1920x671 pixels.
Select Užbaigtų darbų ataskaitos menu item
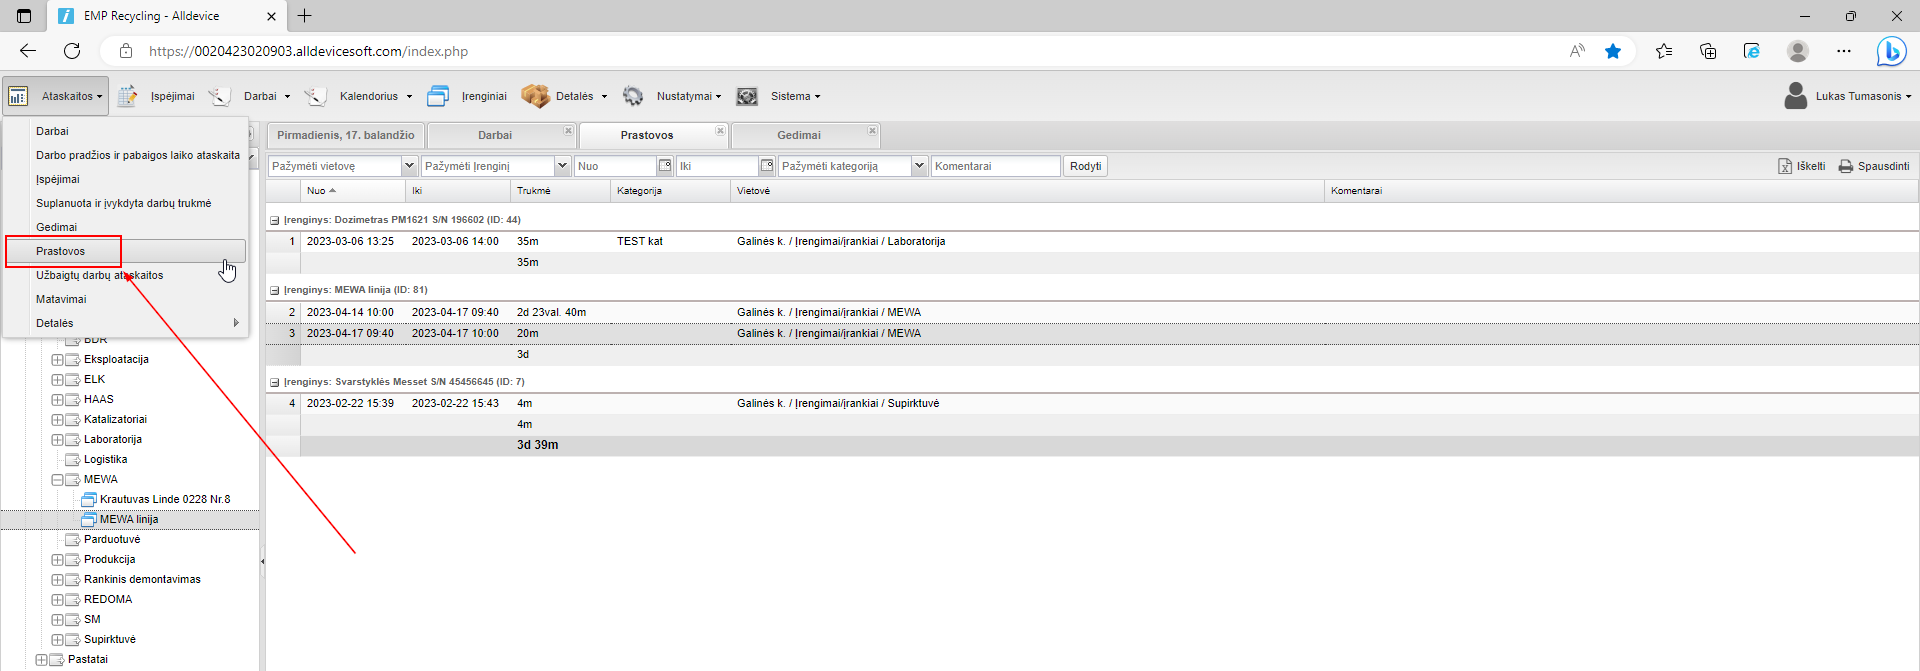pyautogui.click(x=125, y=275)
